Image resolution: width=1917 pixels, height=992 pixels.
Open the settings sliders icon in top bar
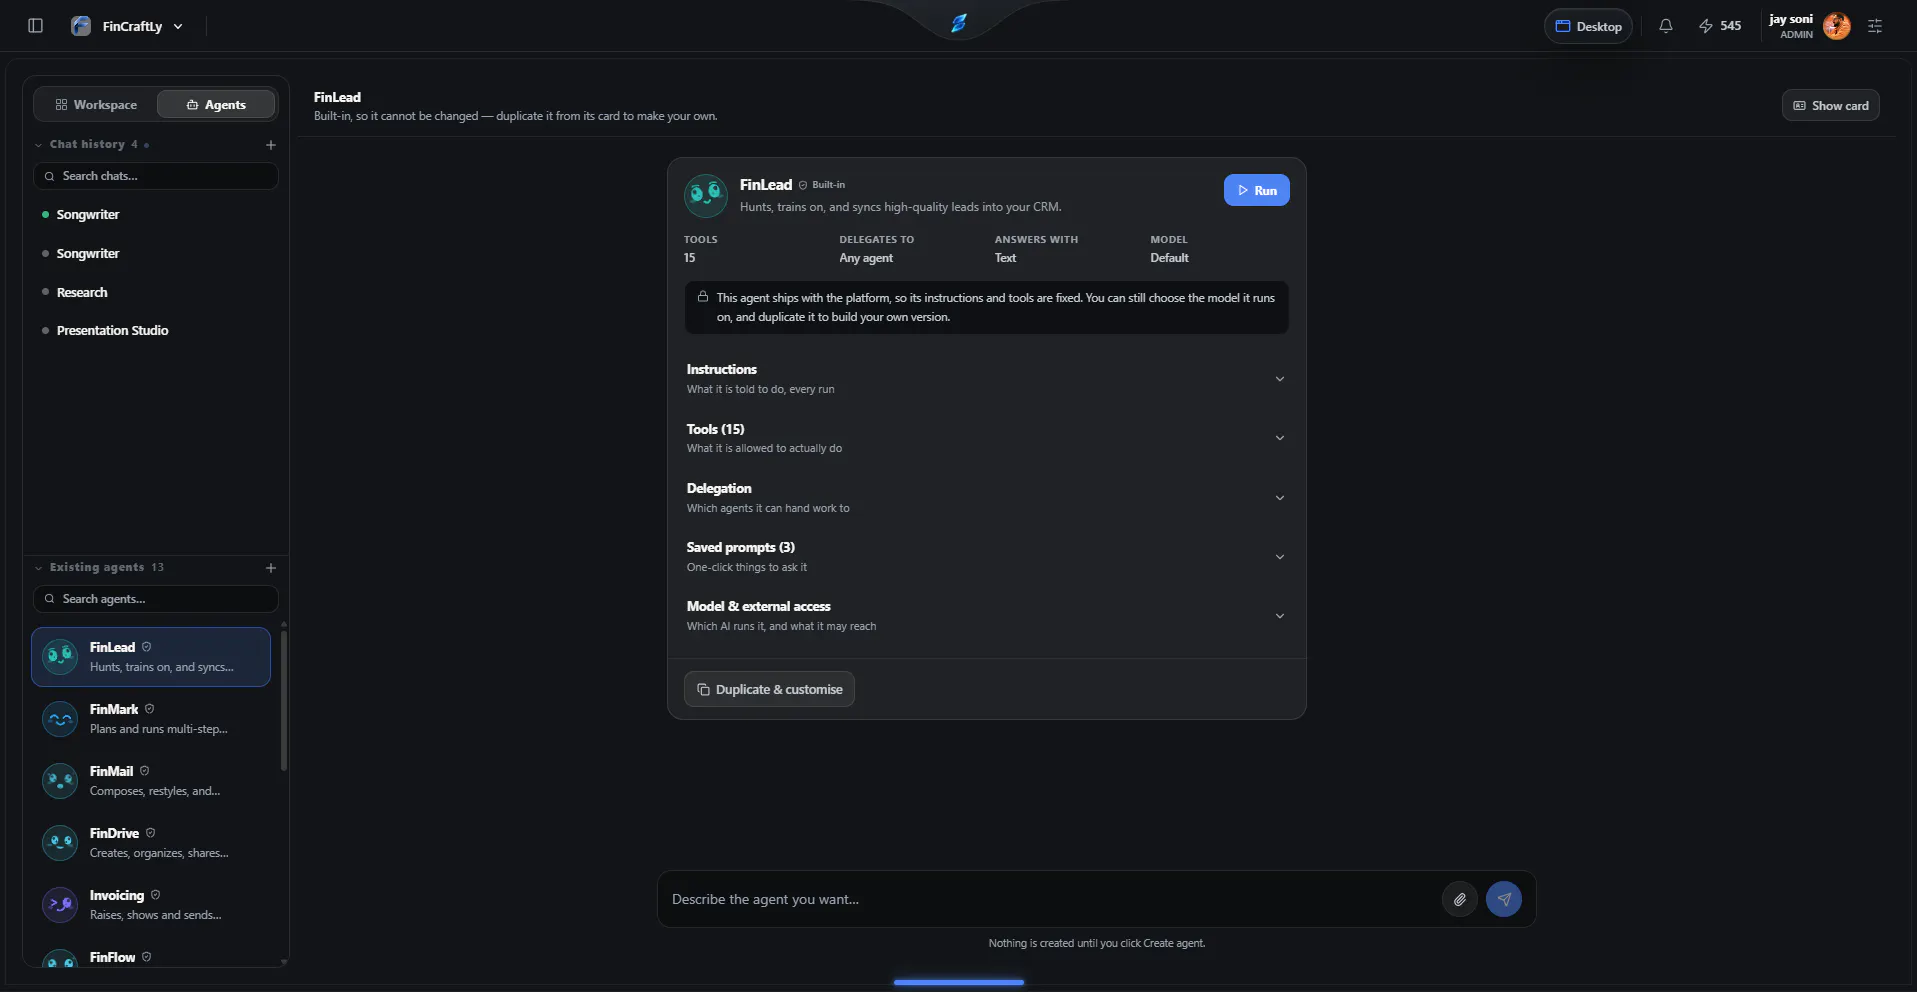(1875, 26)
